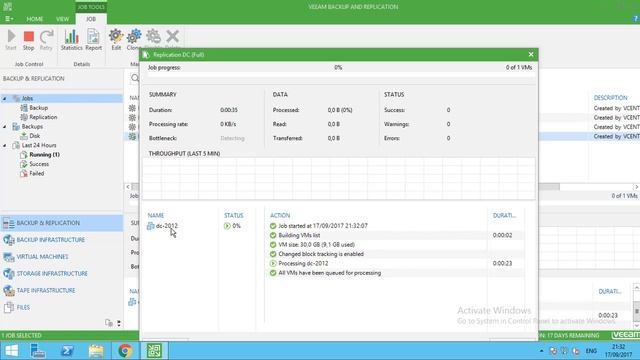Image resolution: width=640 pixels, height=360 pixels.
Task: Collapse the Last 24 Hours node
Action: 5,145
